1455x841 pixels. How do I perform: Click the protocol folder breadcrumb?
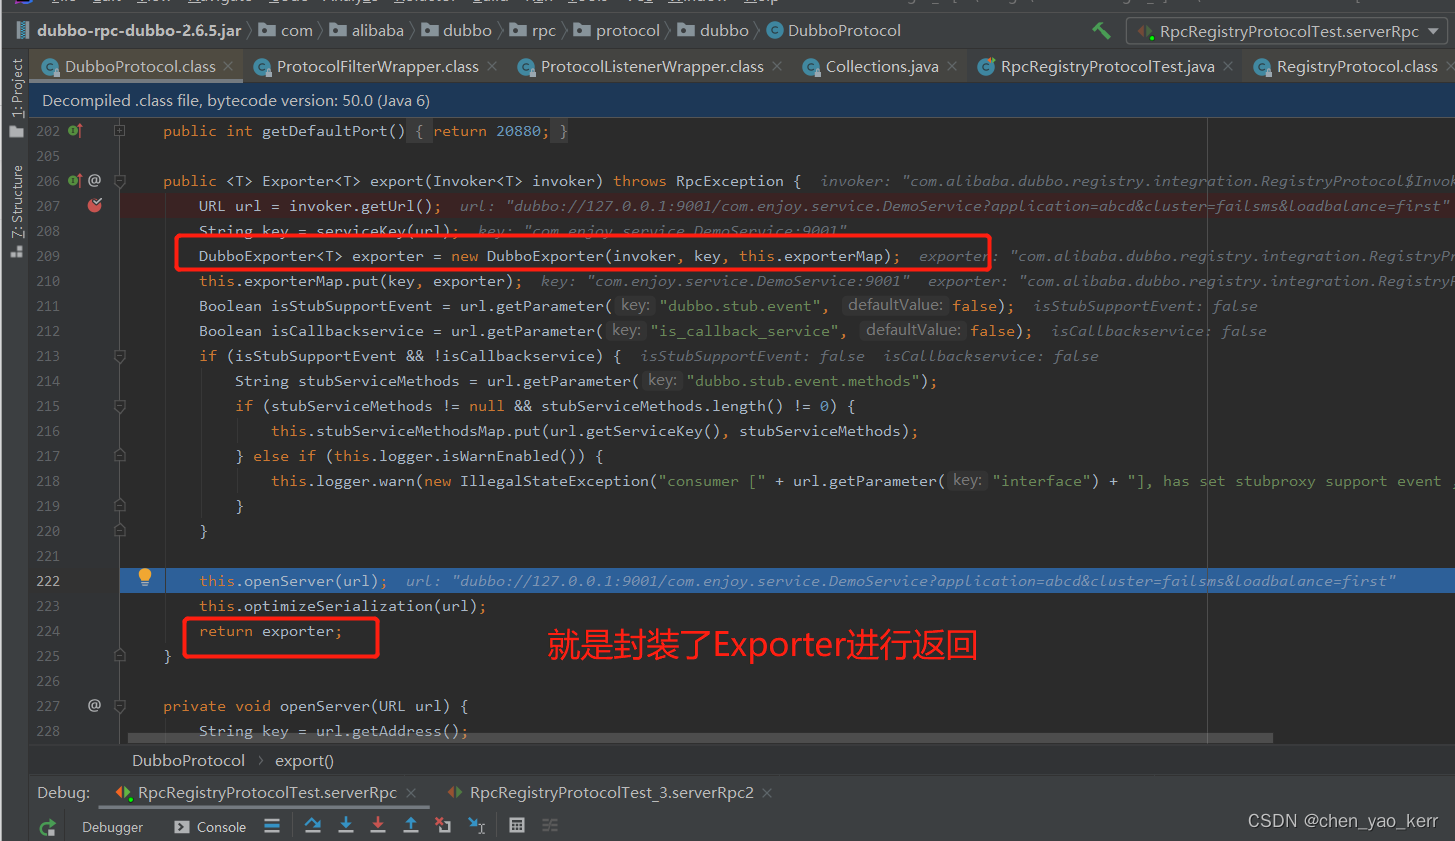coord(617,31)
